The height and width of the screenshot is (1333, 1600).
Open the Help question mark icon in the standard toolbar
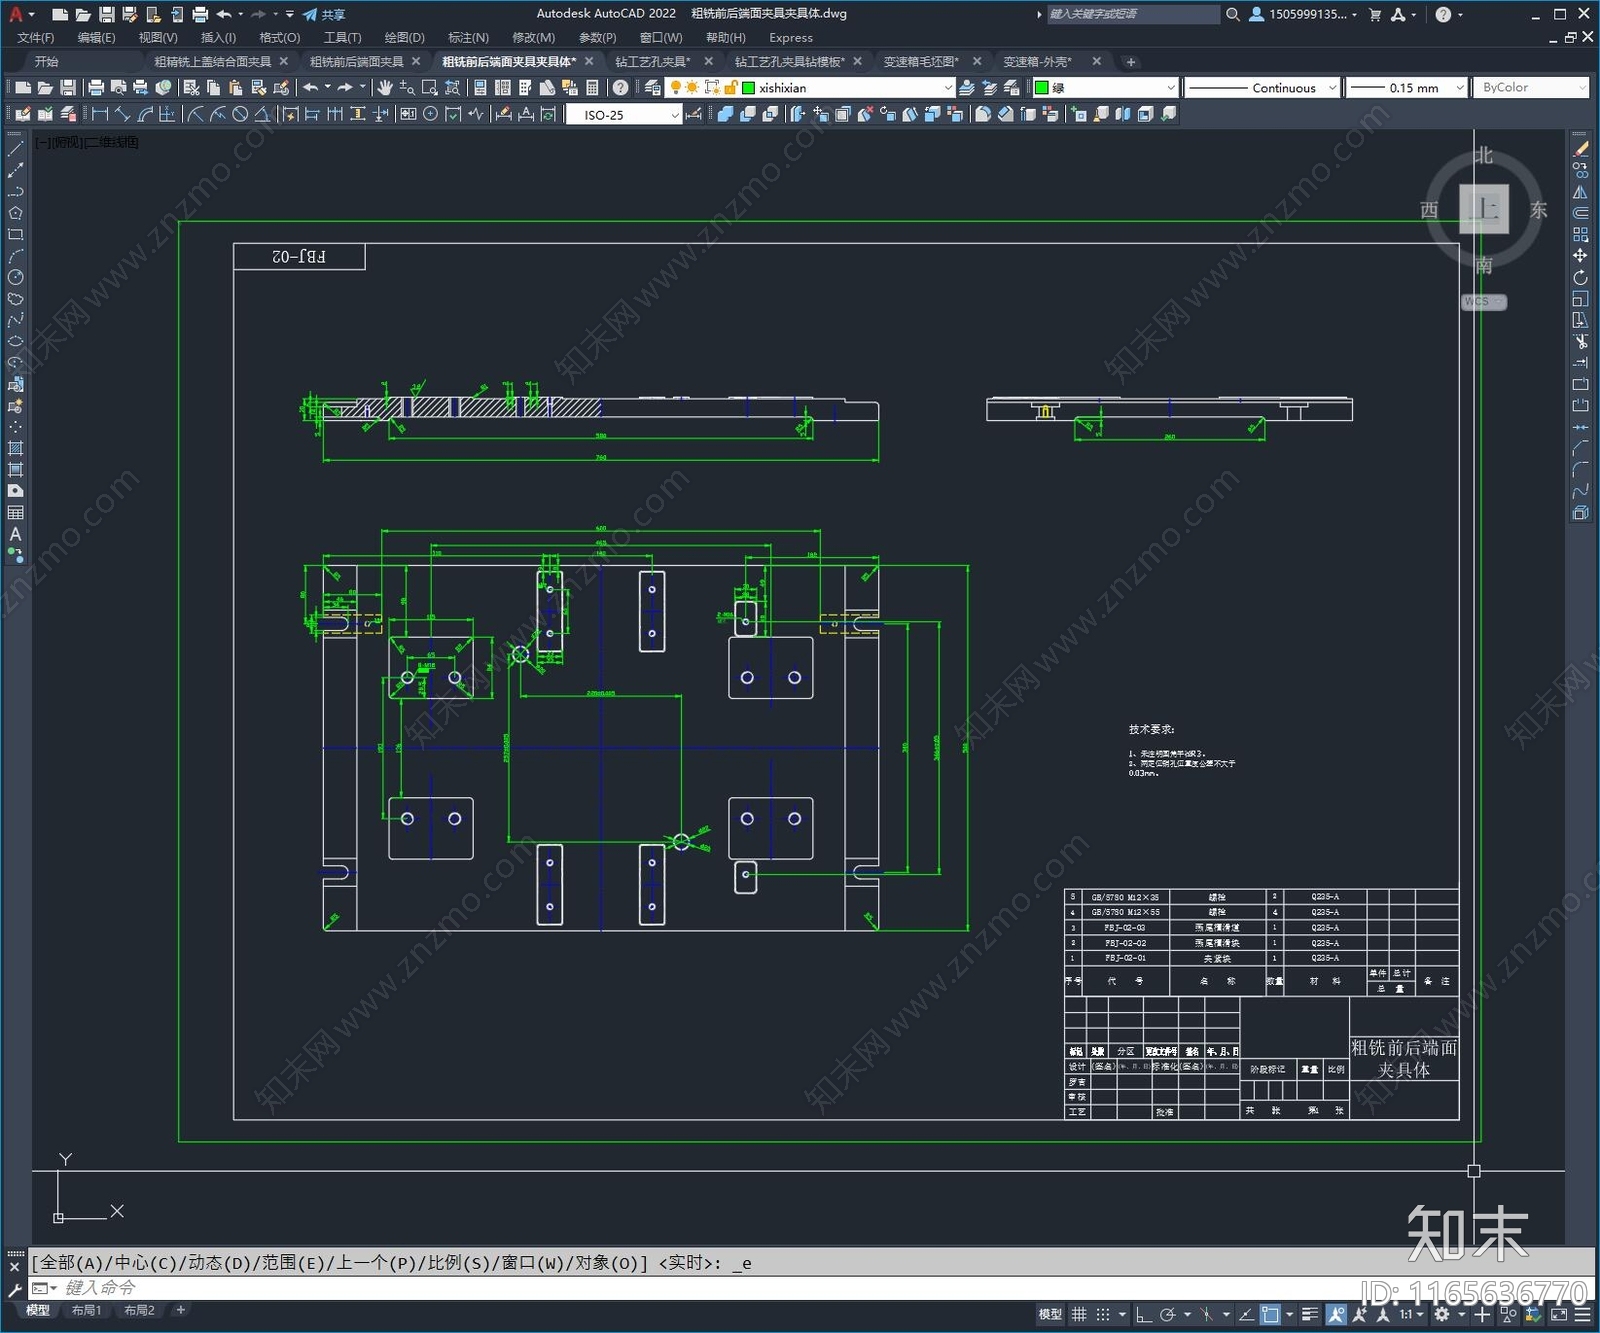point(621,88)
